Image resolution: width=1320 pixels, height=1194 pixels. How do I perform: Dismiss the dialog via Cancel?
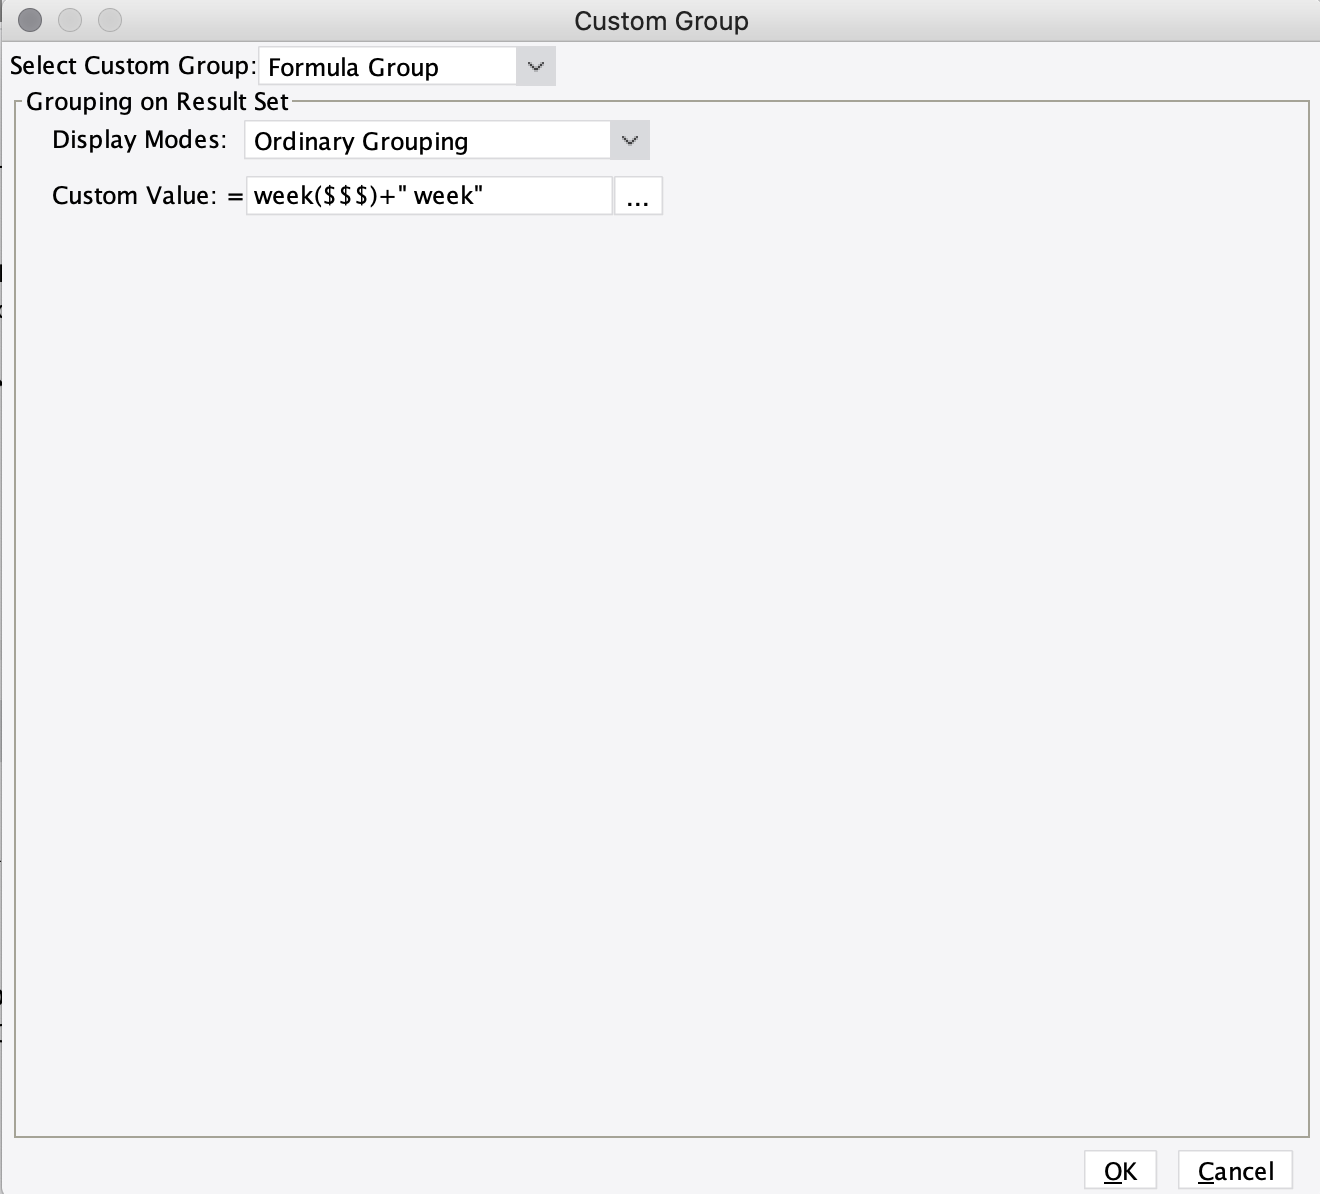pos(1235,1170)
